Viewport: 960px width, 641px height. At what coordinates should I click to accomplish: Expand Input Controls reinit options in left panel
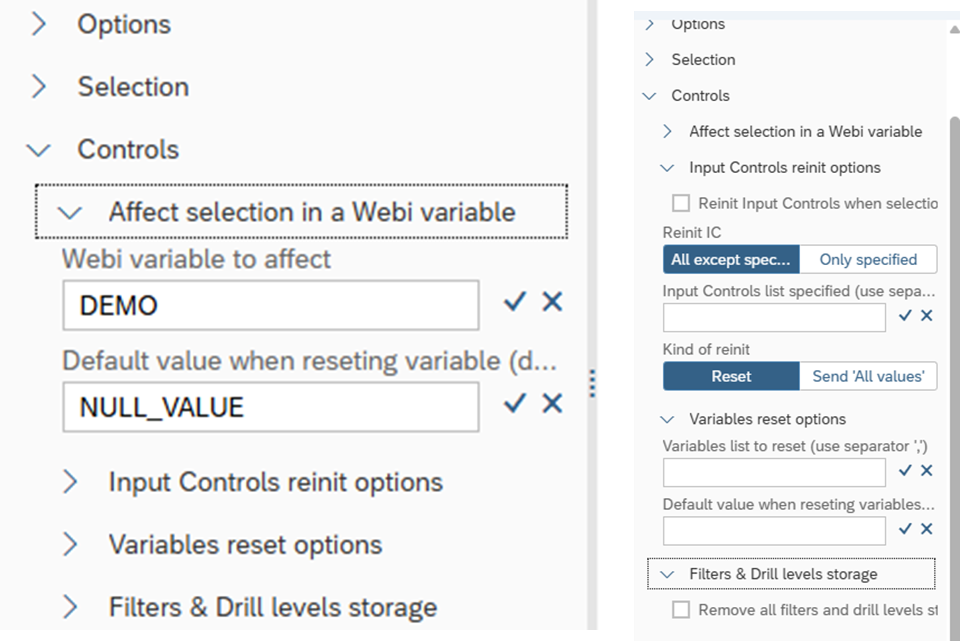click(70, 482)
